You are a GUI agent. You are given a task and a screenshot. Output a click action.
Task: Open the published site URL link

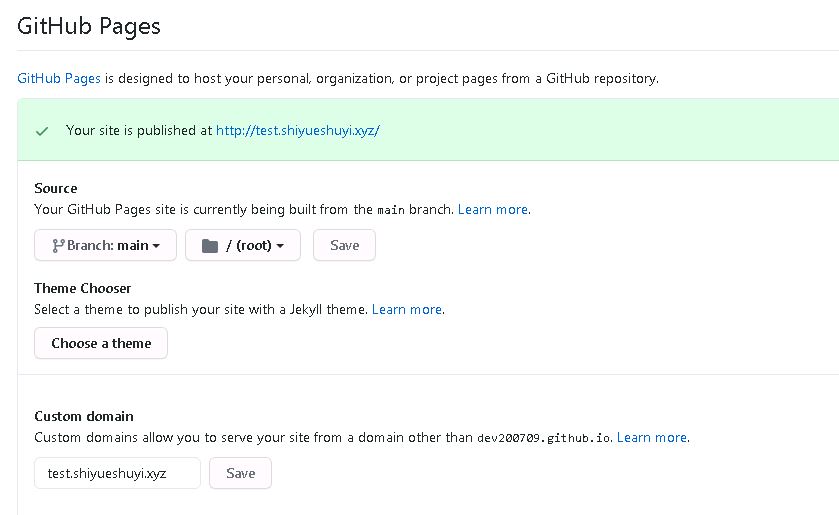[x=298, y=131]
